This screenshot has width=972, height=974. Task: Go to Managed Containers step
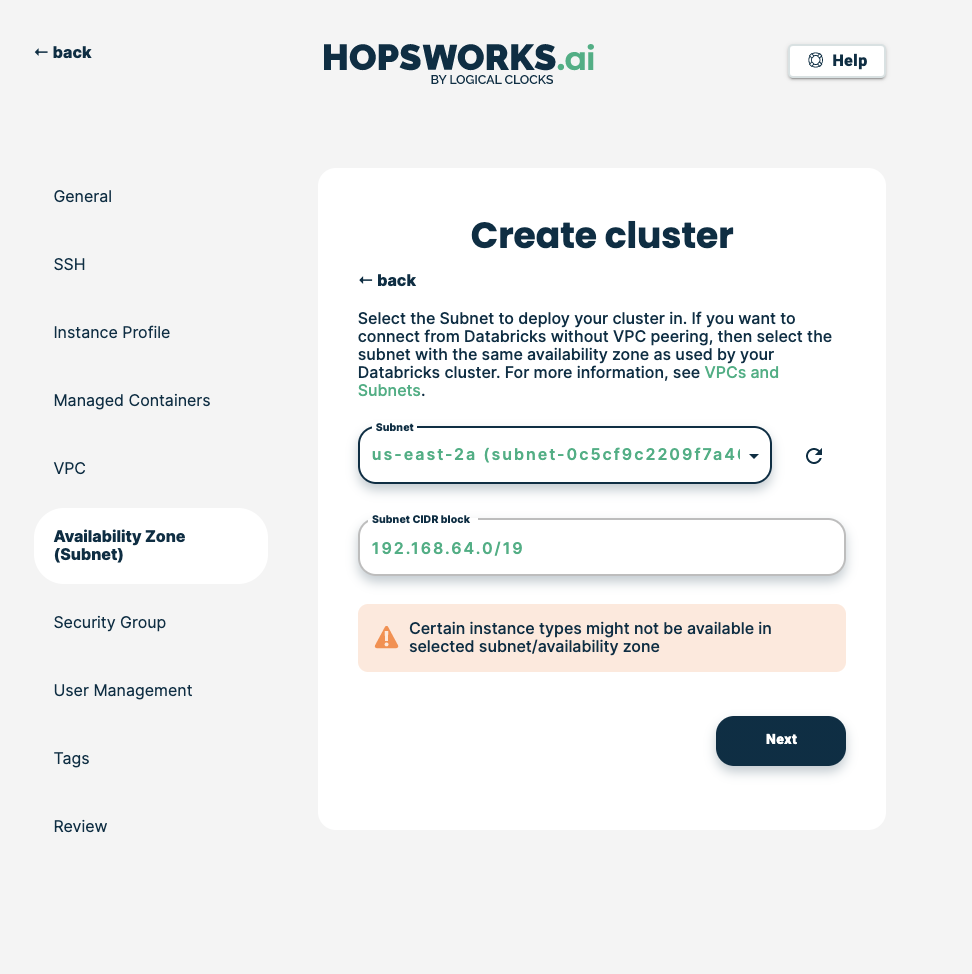point(132,400)
